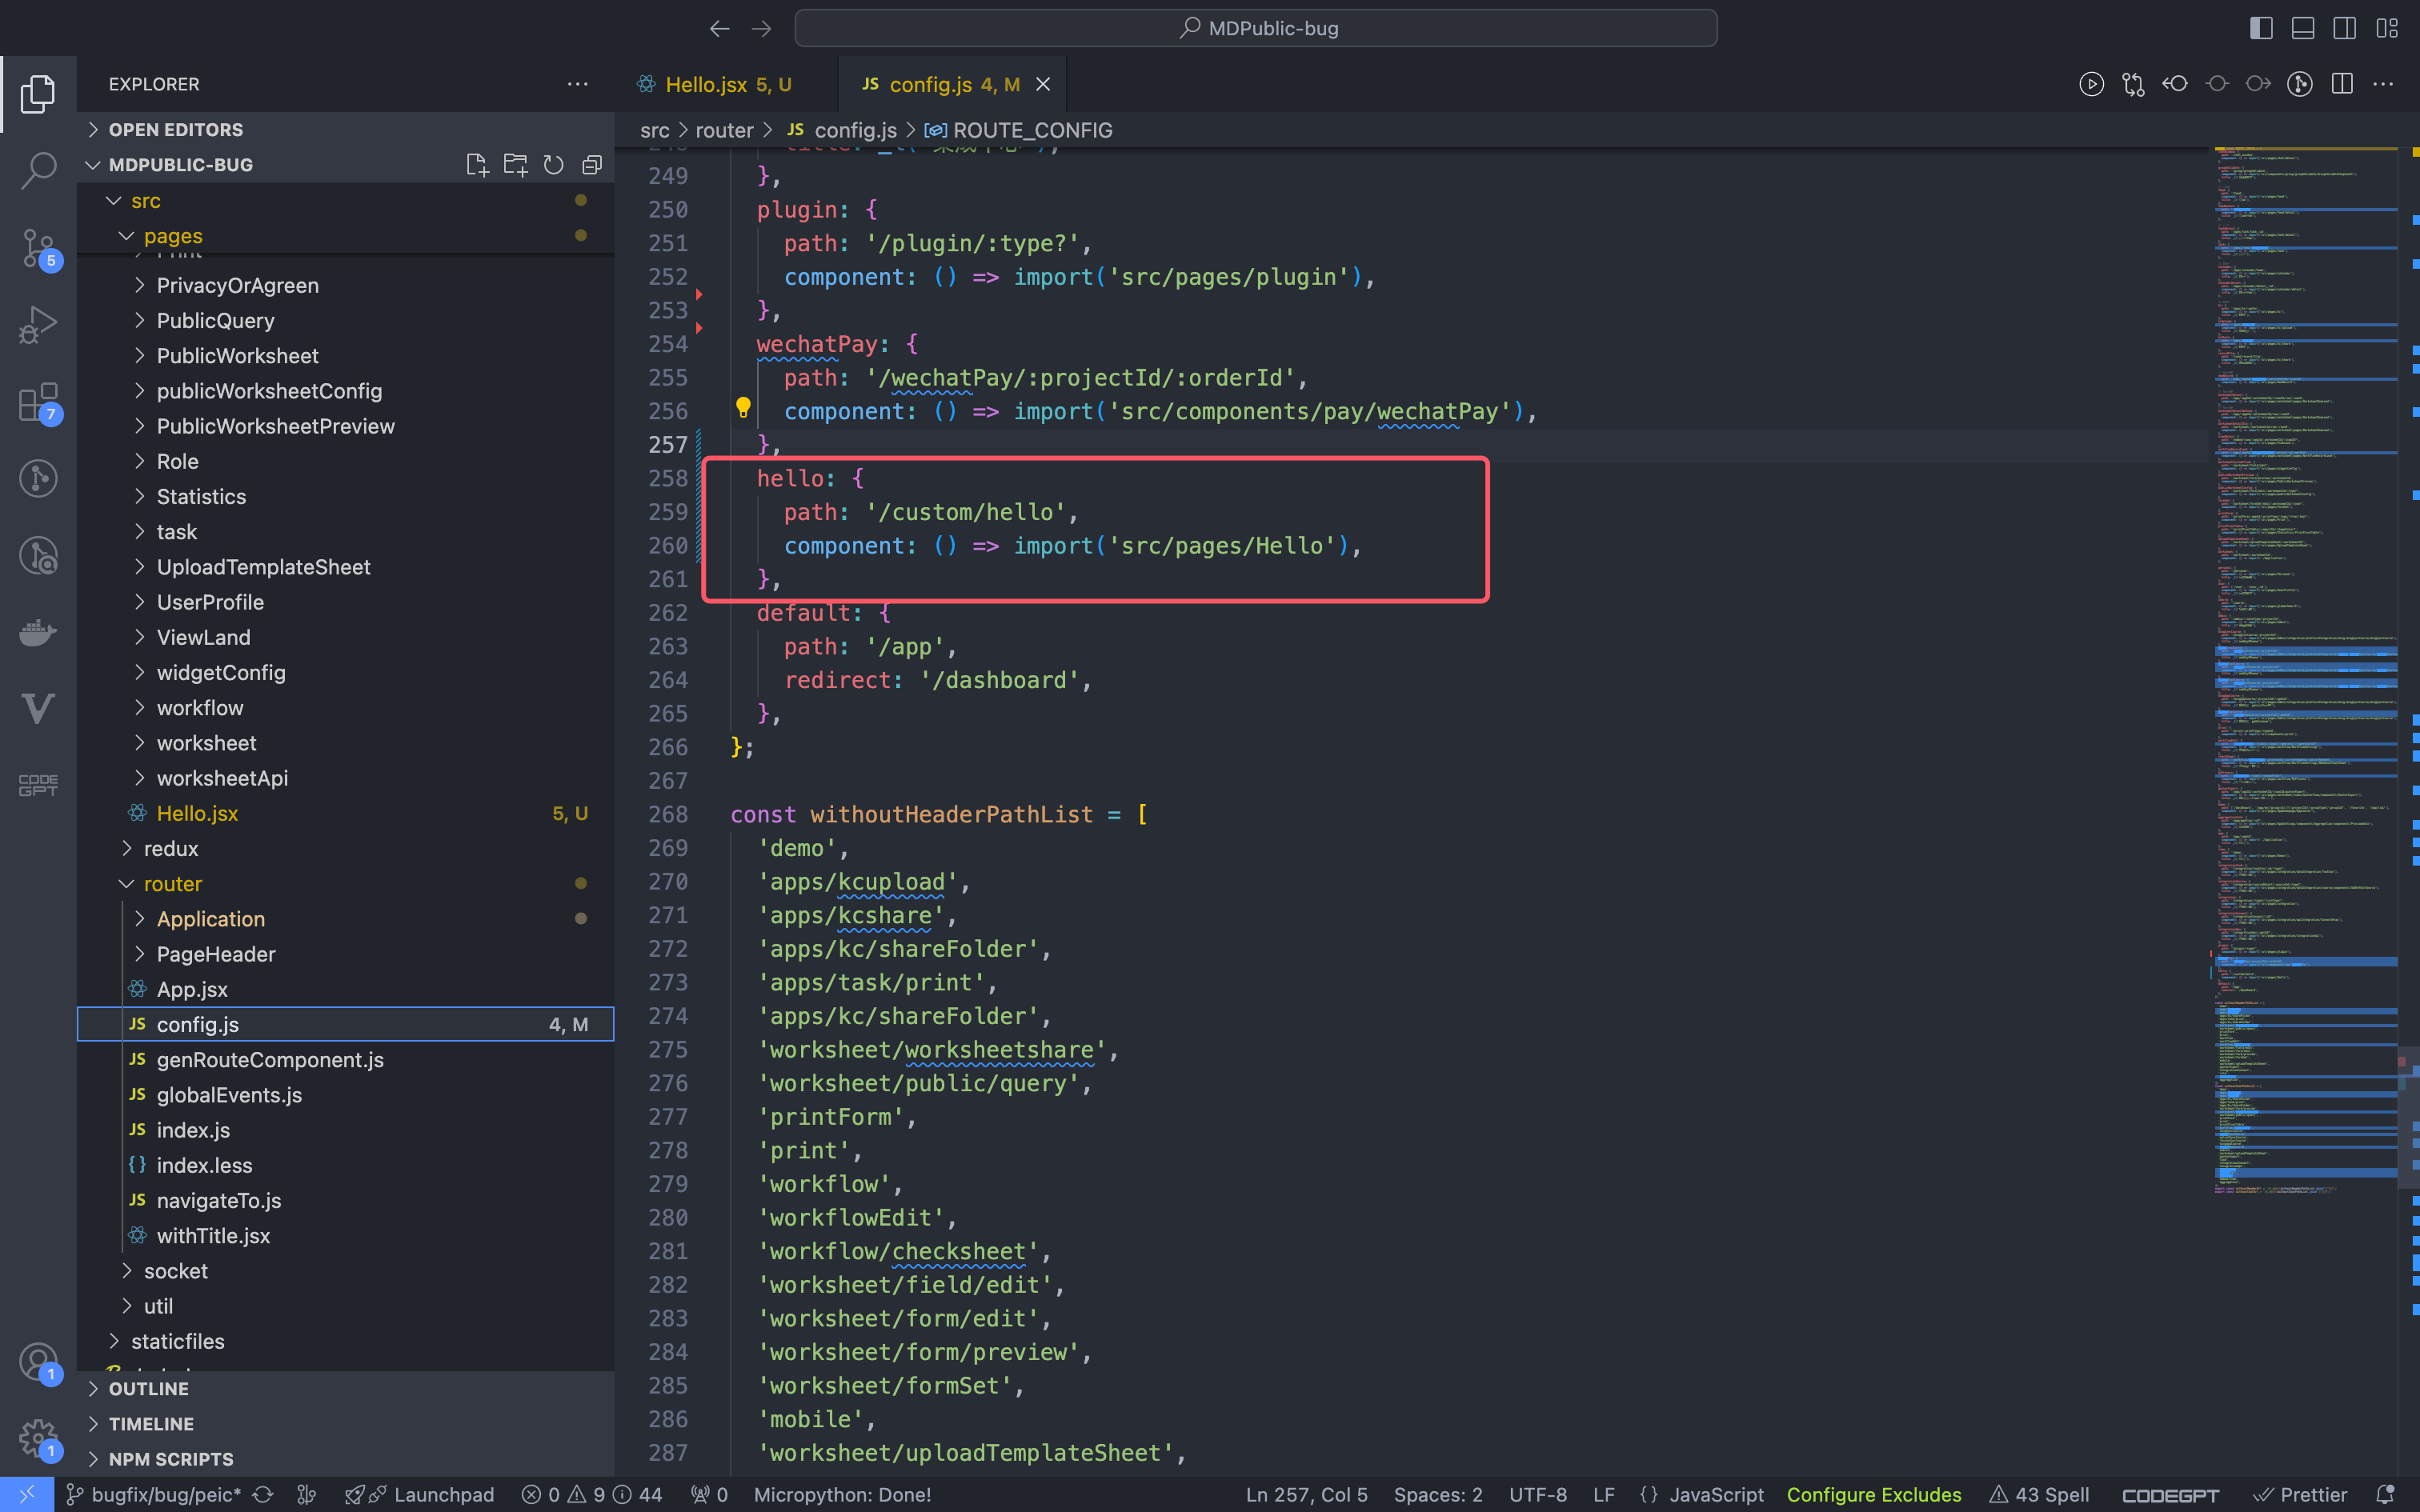Click UTF-8 encoding indicator
Viewport: 2420px width, 1512px height.
pyautogui.click(x=1538, y=1494)
